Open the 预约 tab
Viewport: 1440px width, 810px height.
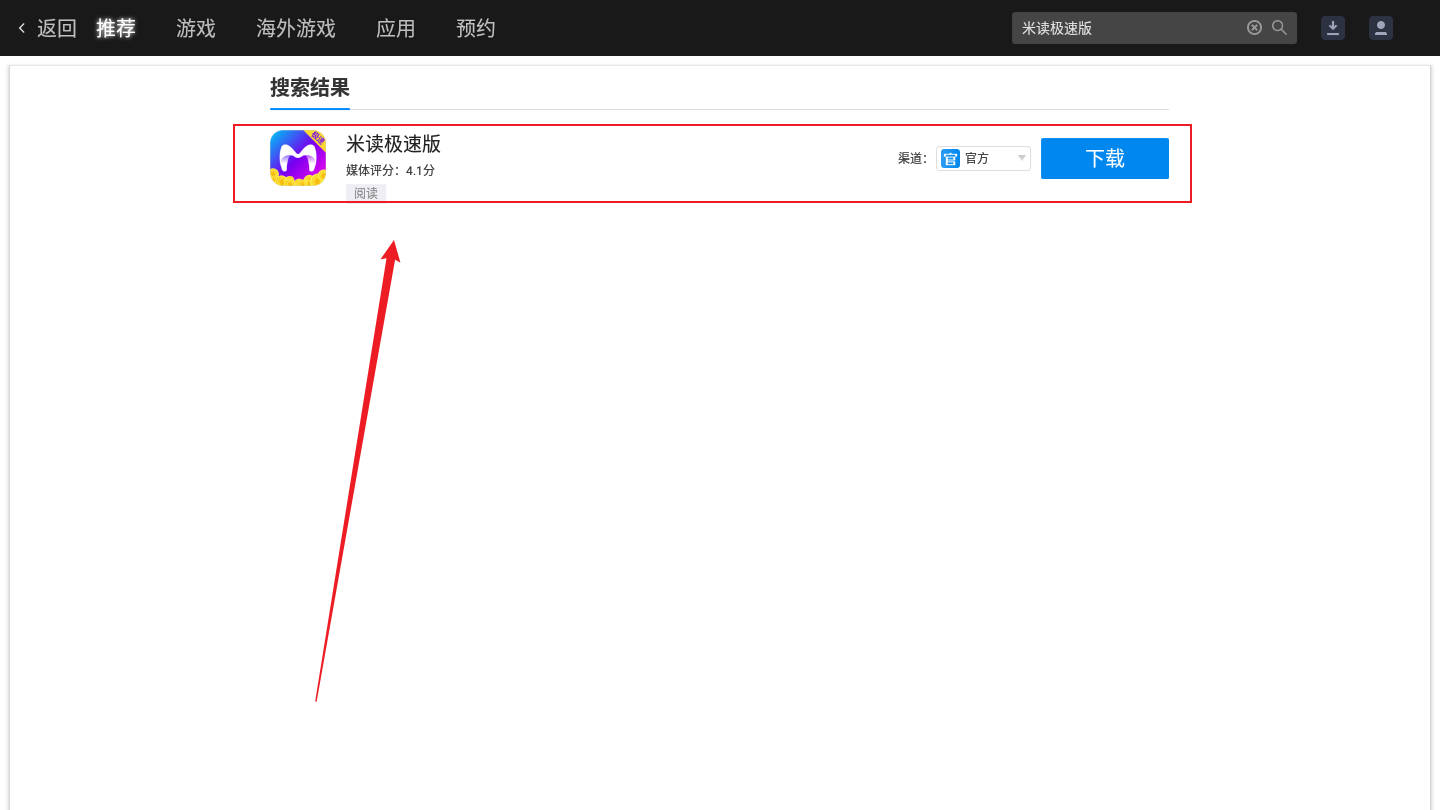point(476,28)
